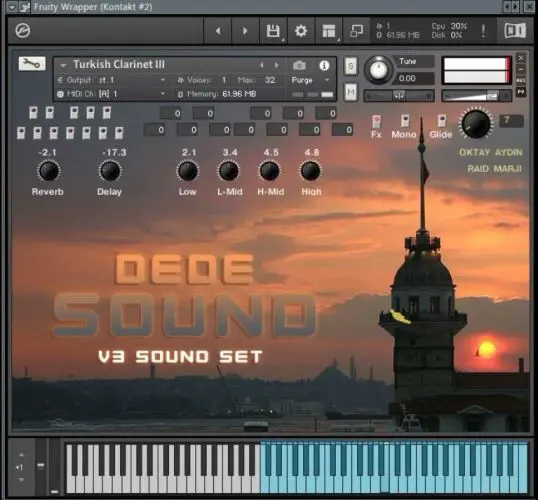Minimize the instrument header with the dash button
The image size is (538, 500).
(521, 69)
